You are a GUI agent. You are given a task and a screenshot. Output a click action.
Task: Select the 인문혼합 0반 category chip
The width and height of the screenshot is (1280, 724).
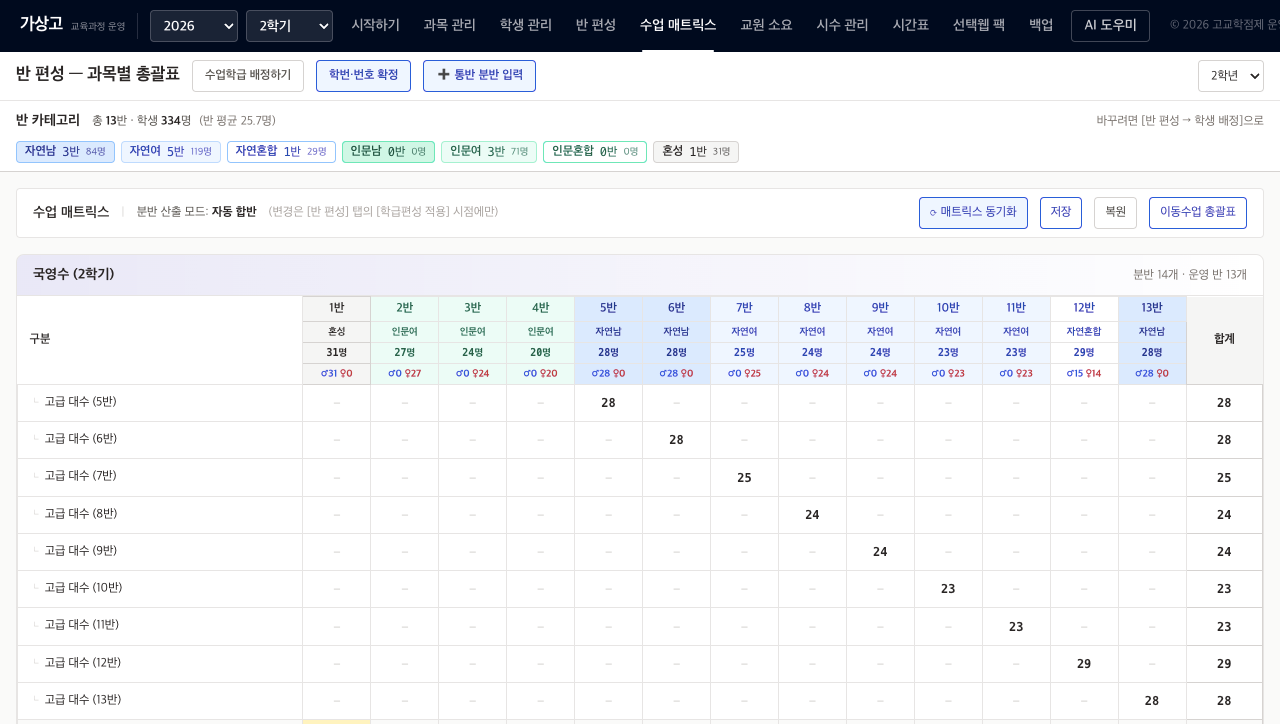pyautogui.click(x=595, y=152)
